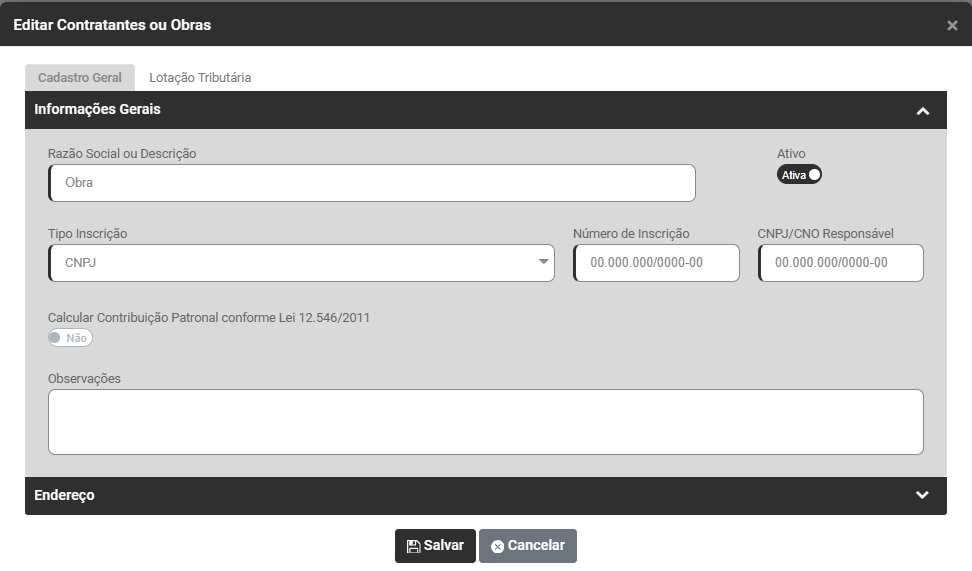Click the Cancelar button

pos(528,546)
